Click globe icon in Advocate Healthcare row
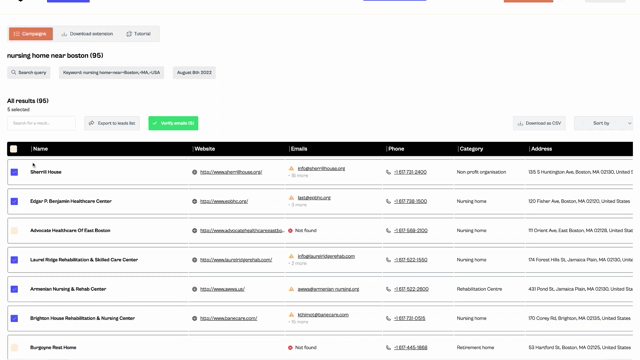The width and height of the screenshot is (640, 360). (195, 231)
